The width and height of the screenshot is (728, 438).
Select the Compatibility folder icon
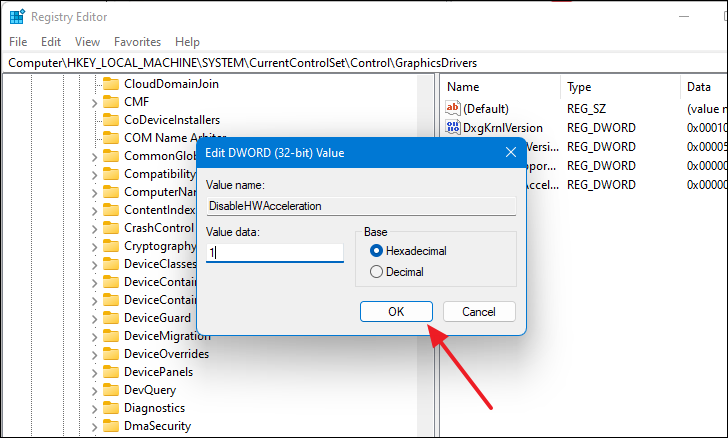point(110,174)
